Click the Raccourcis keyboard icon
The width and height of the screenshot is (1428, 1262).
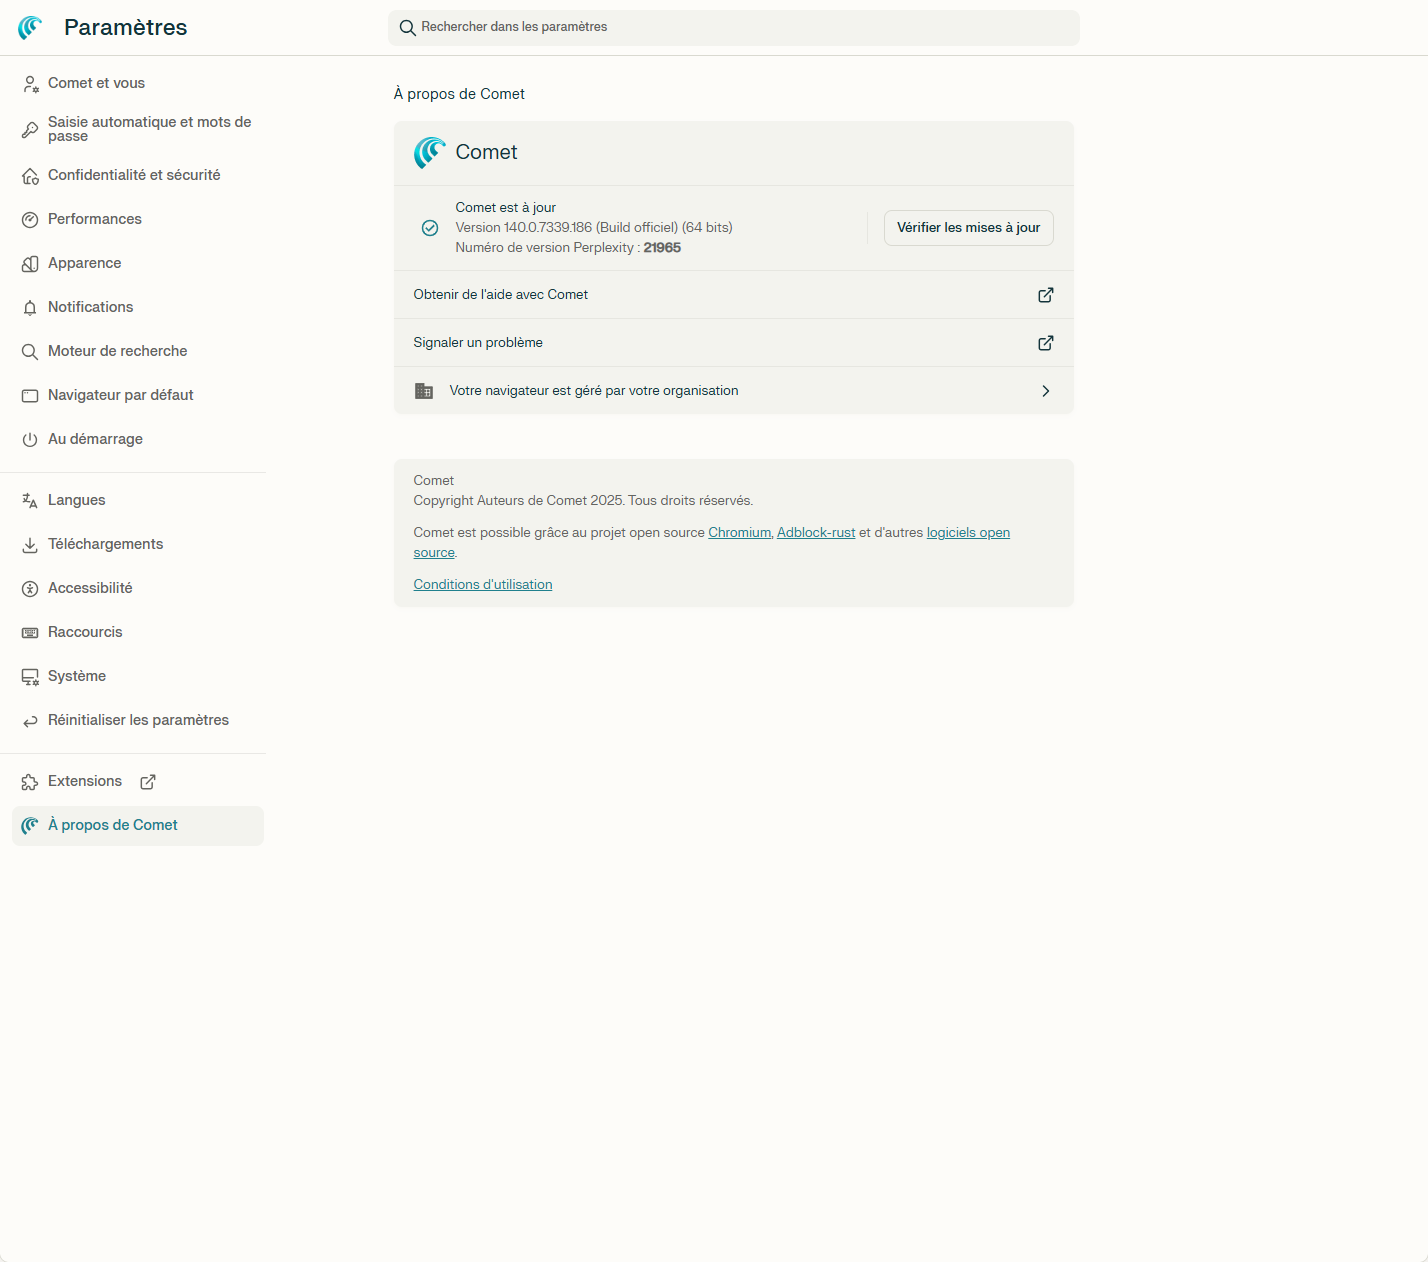click(30, 632)
